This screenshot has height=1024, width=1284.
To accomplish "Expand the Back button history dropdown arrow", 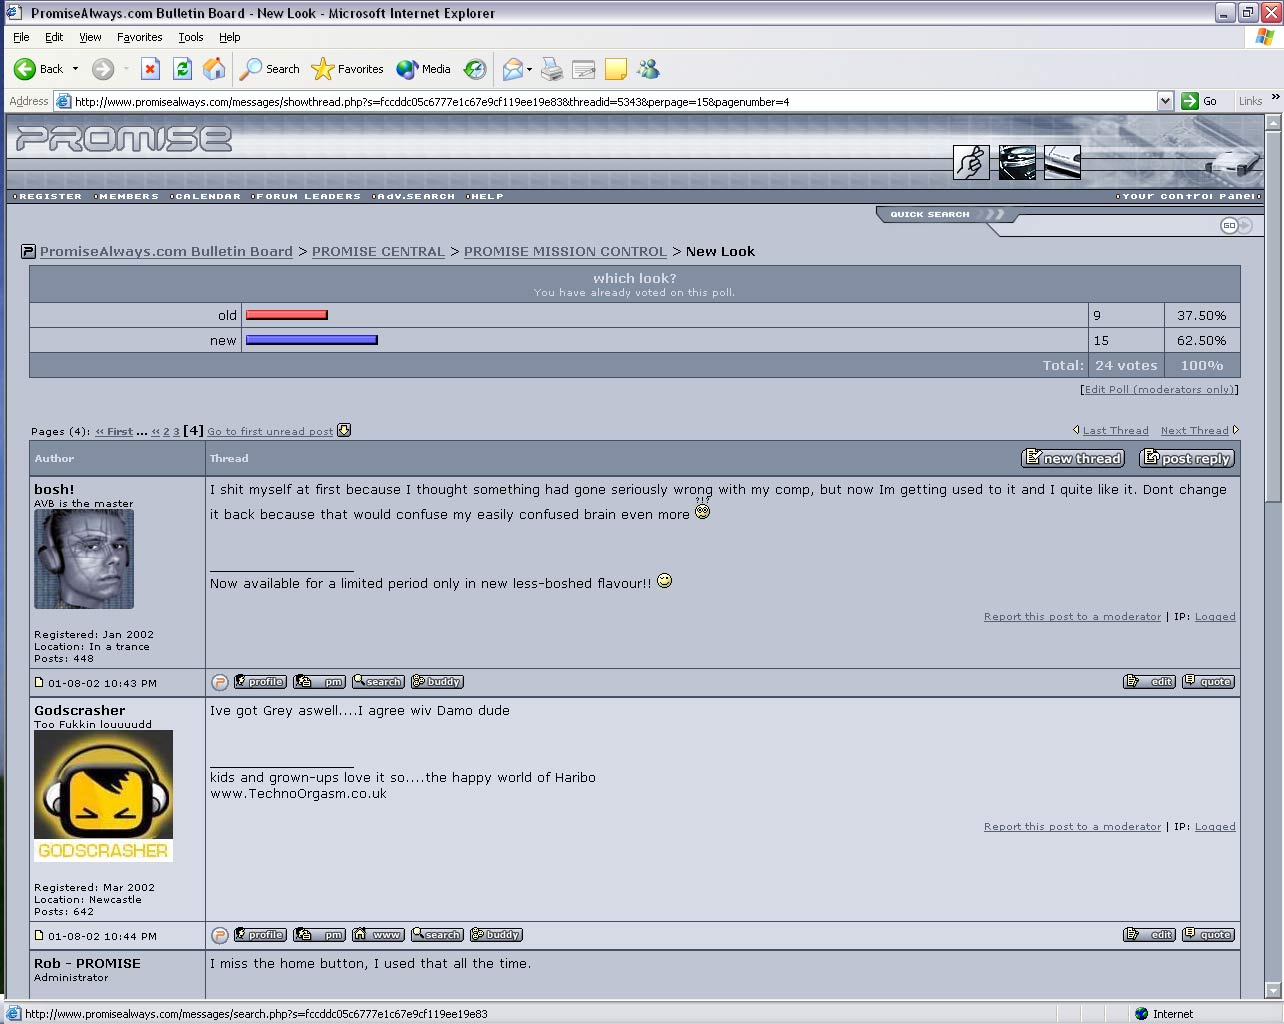I will coord(75,69).
